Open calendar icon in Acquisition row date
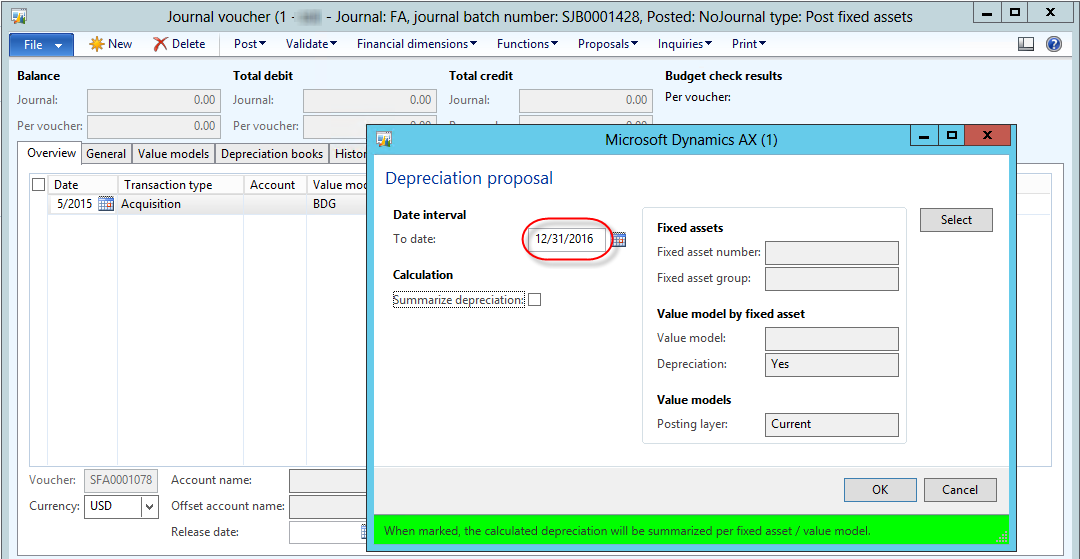1080x559 pixels. (x=106, y=204)
